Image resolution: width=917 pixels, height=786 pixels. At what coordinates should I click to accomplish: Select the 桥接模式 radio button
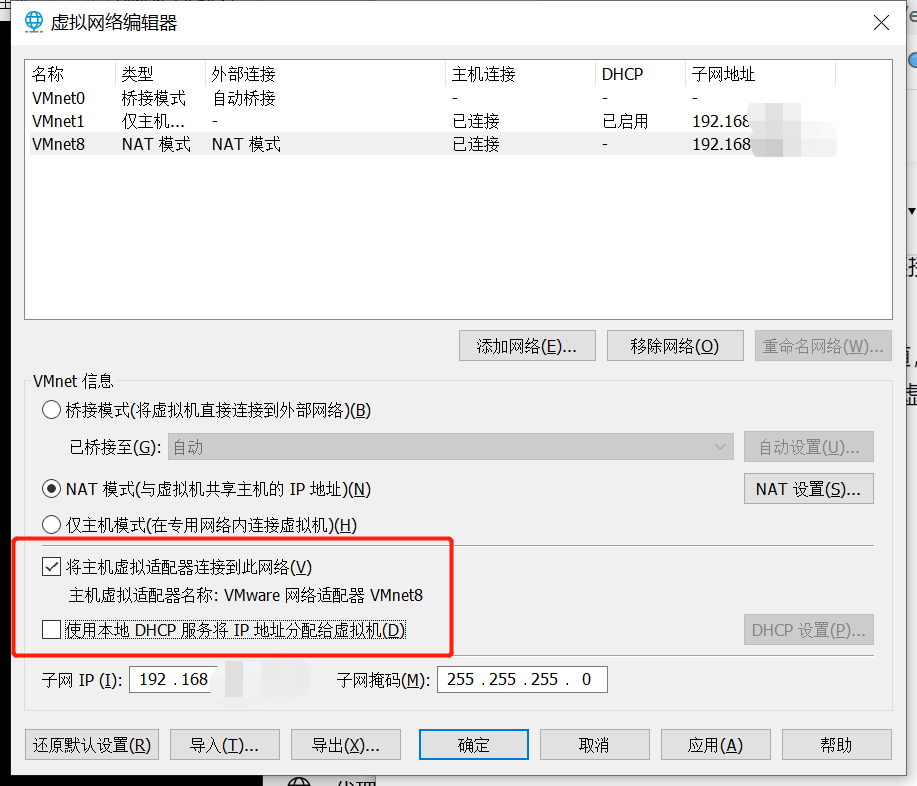tap(51, 410)
